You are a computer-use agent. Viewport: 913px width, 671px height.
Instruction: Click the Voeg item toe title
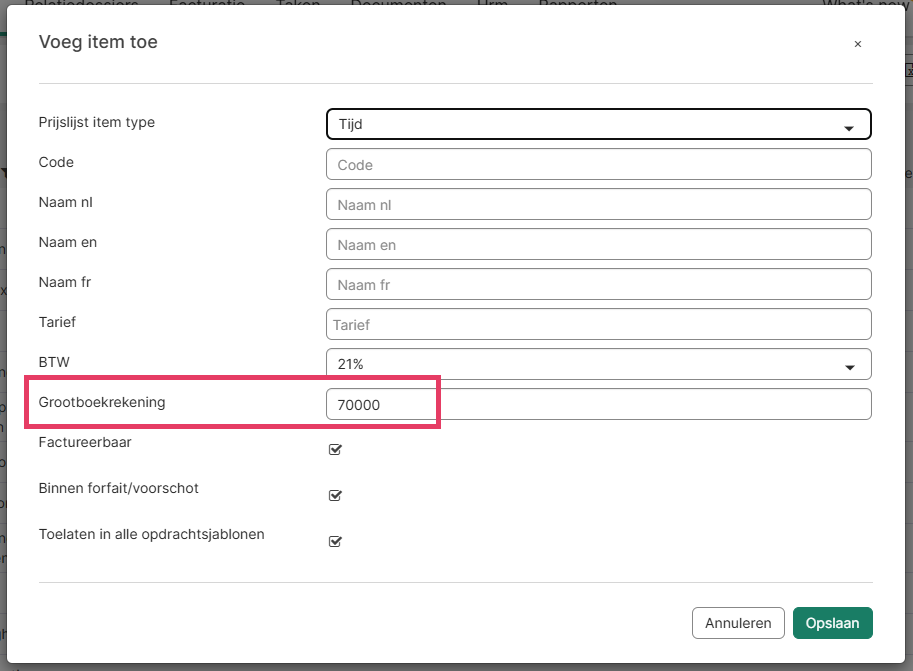click(98, 42)
